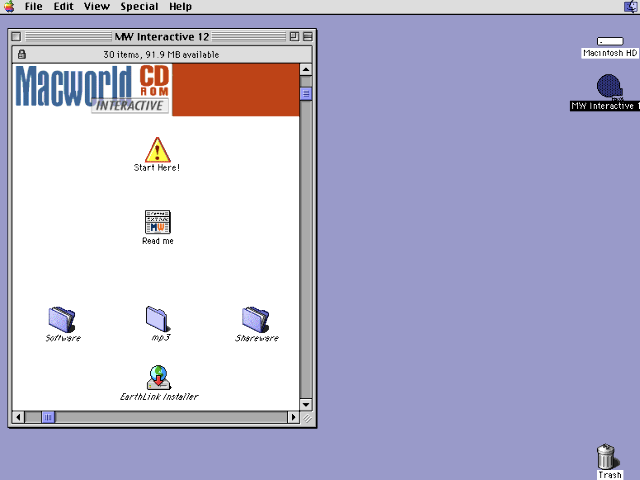The image size is (640, 480).
Task: Click the lock icon in window header
Action: click(x=22, y=54)
